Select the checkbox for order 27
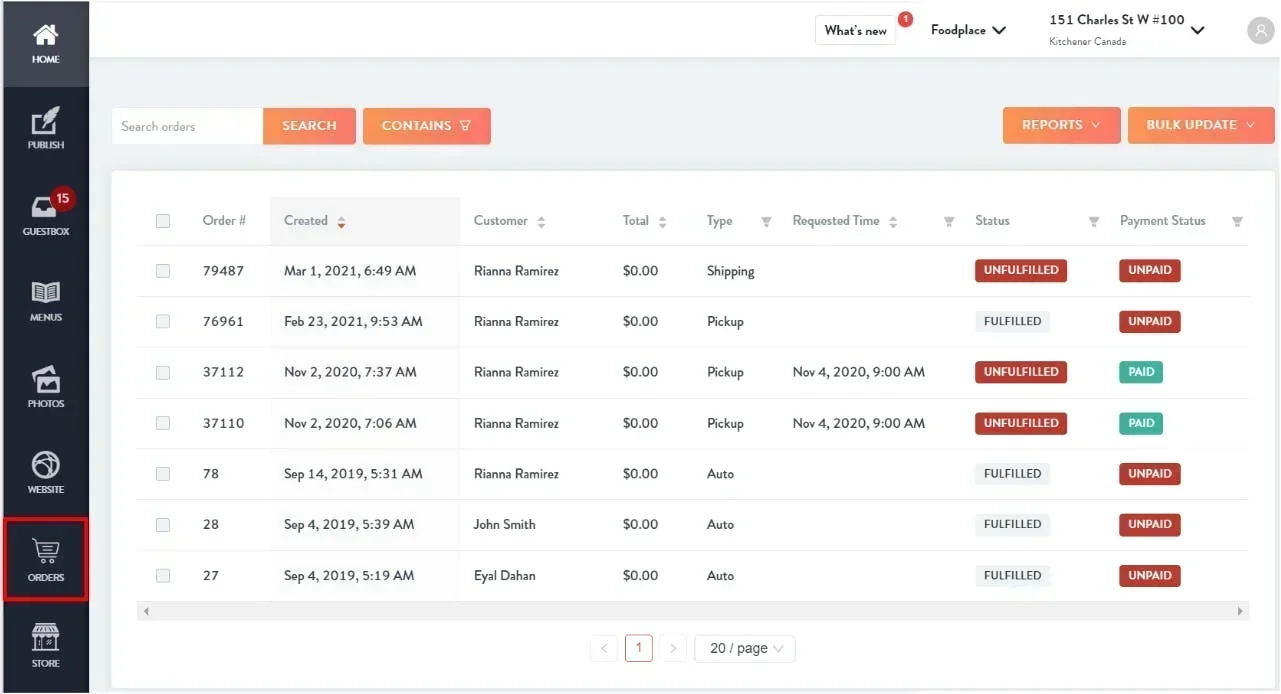 163,575
